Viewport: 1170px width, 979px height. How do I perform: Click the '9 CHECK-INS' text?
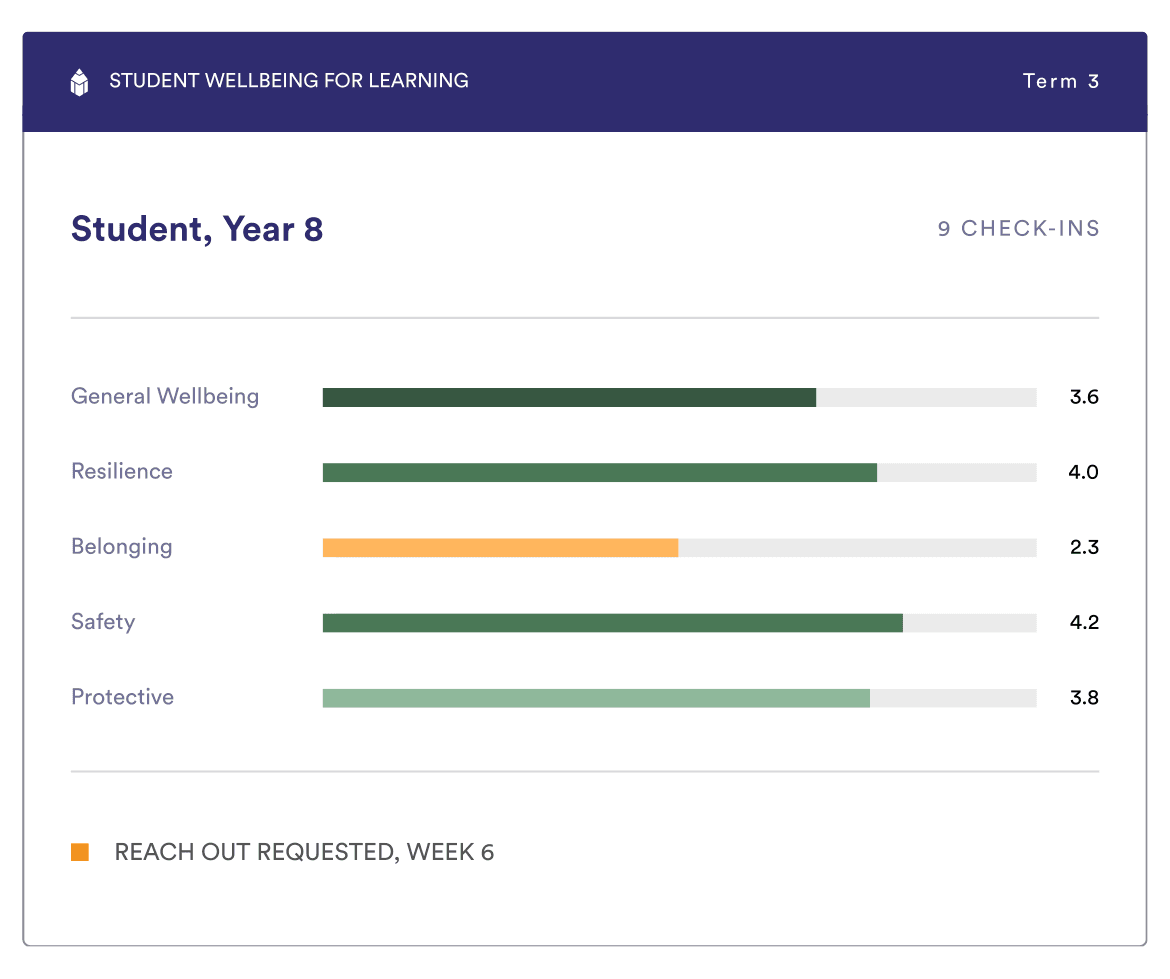[1019, 228]
